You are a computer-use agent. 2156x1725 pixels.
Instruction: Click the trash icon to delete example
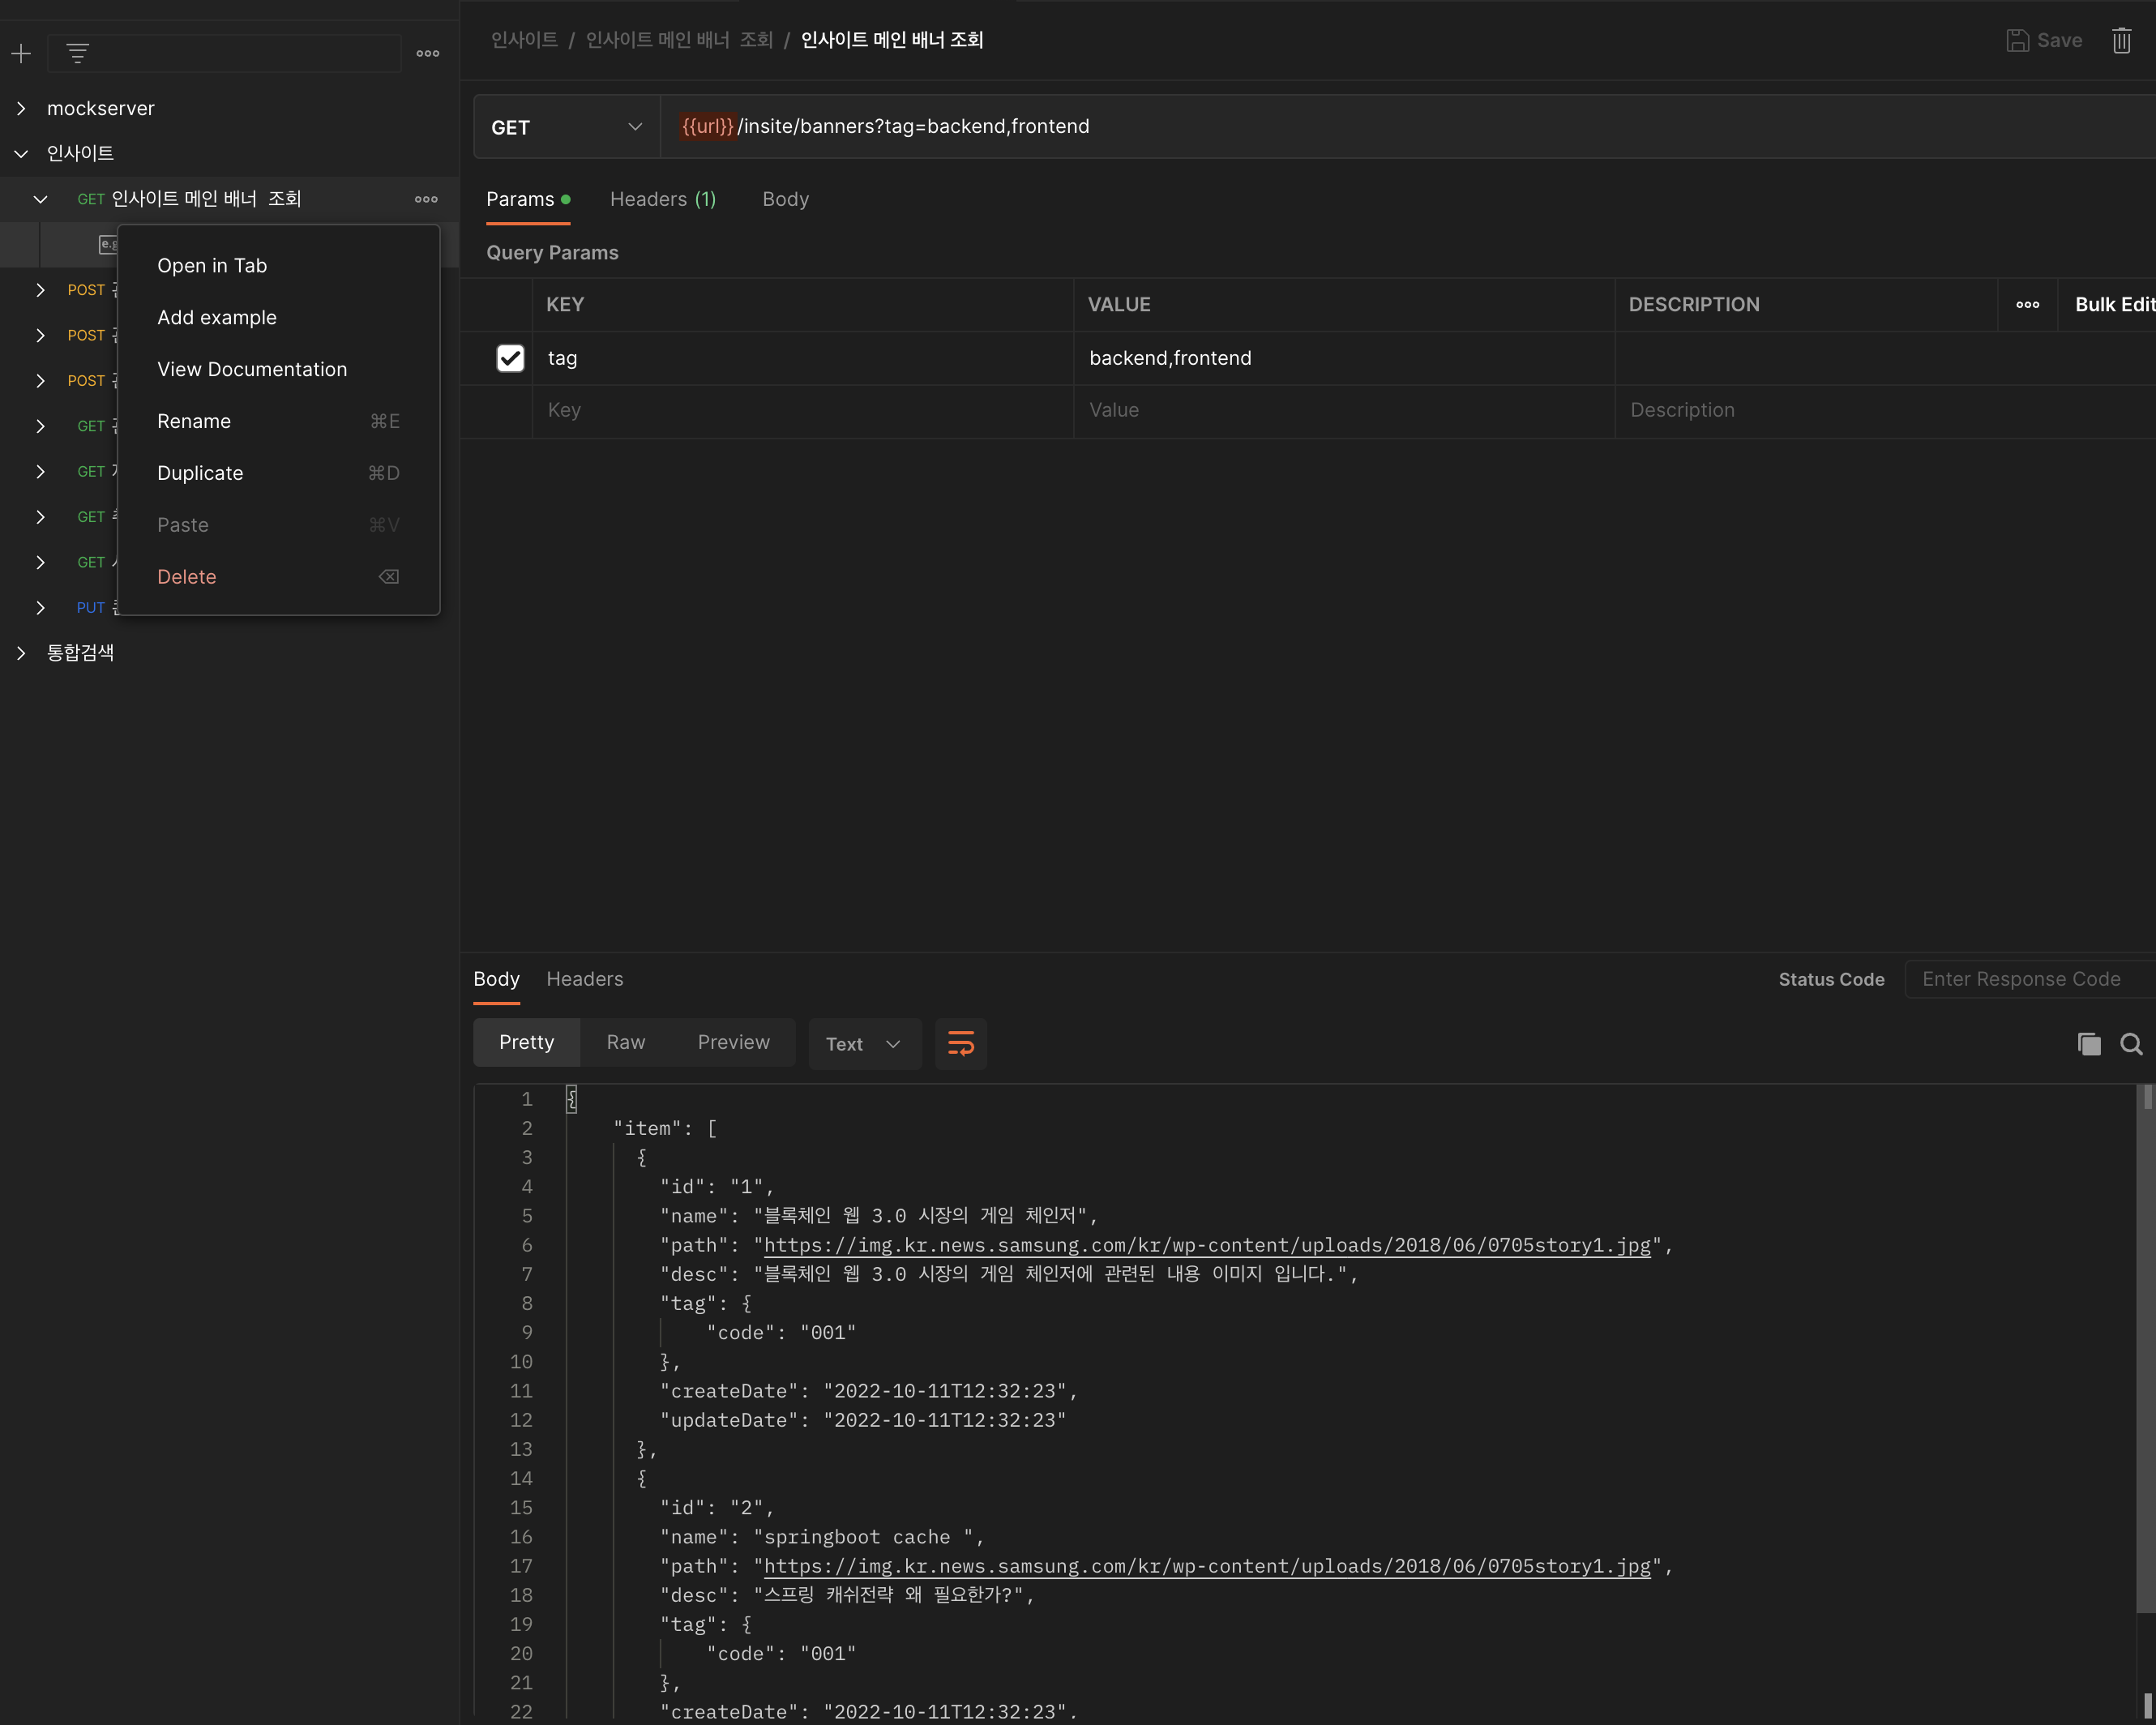[2121, 40]
